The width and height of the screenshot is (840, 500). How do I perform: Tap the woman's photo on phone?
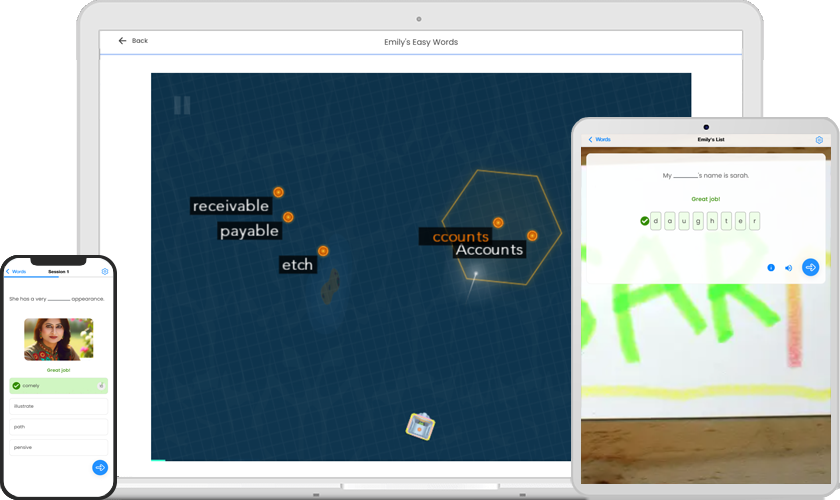[58, 339]
